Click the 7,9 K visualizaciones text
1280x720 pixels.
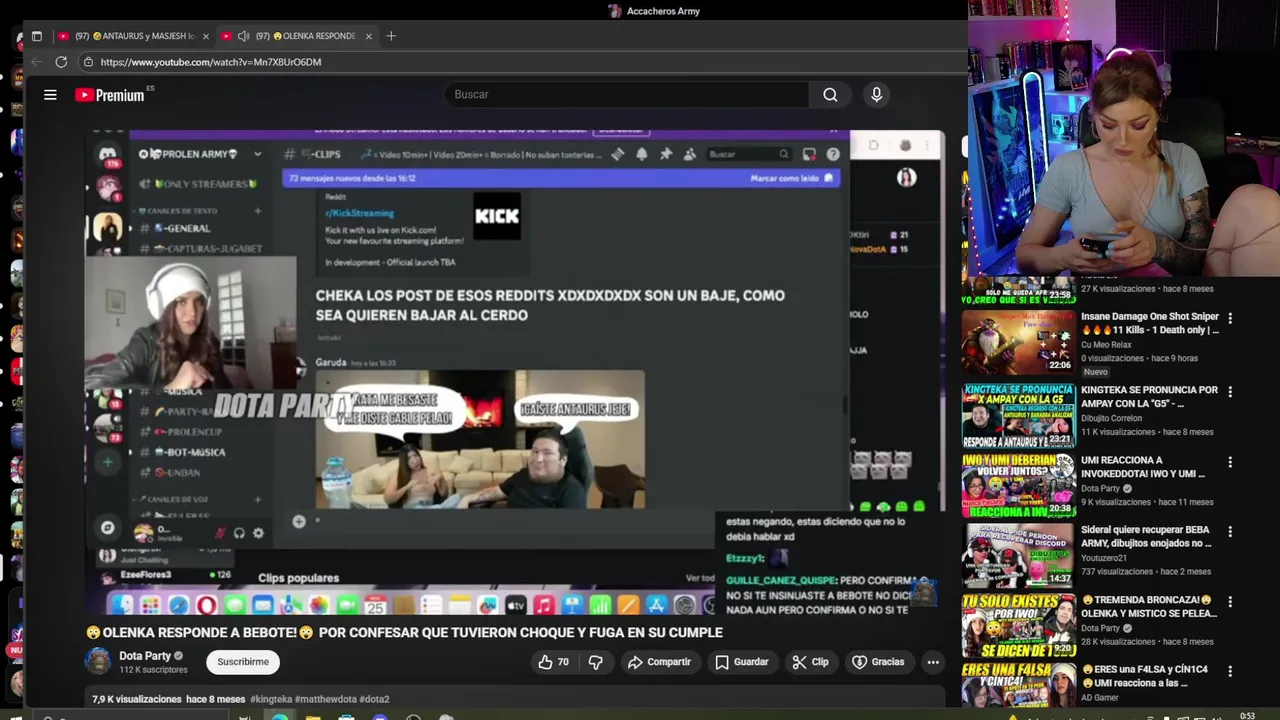[136, 699]
